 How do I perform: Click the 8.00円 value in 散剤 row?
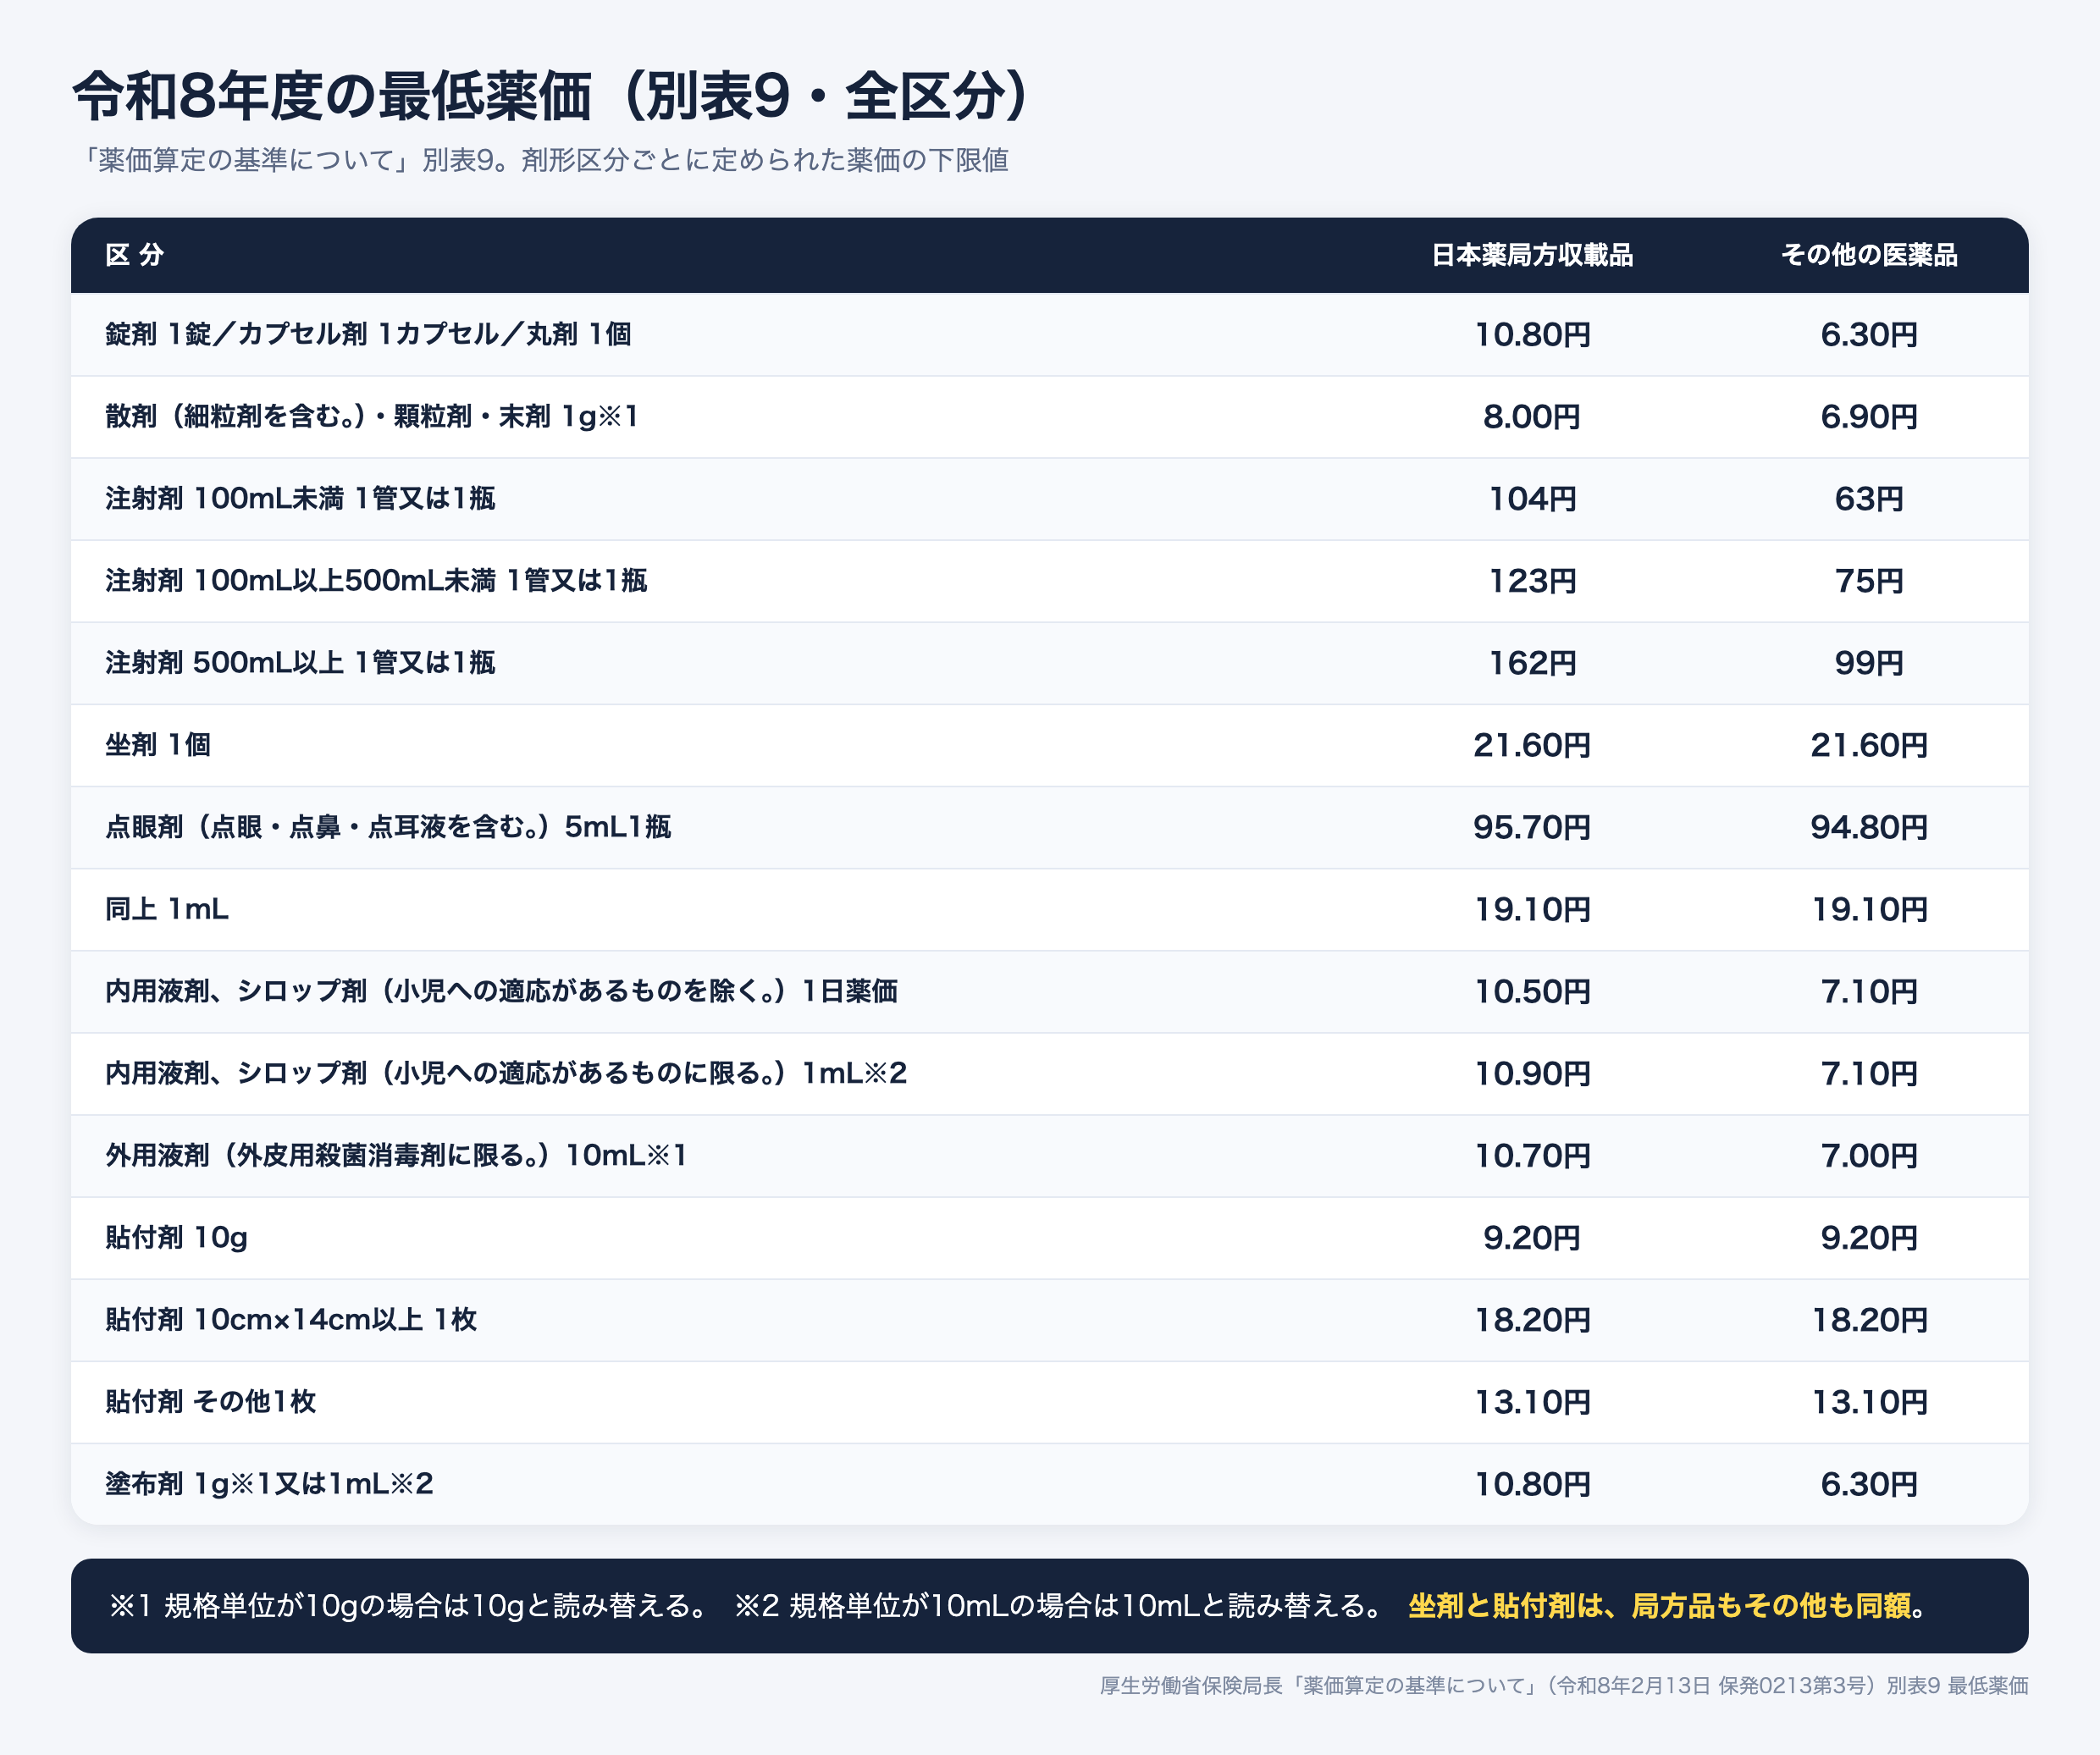(1532, 416)
